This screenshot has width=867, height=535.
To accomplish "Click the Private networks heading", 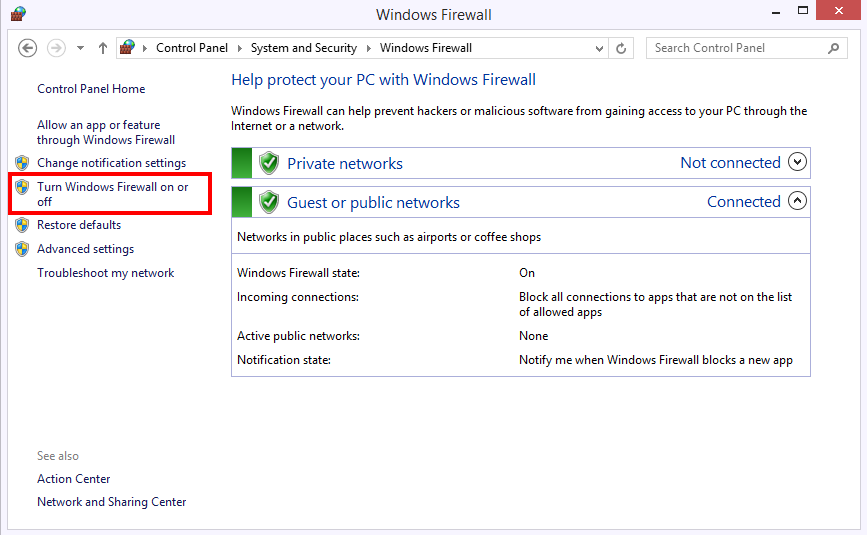I will pyautogui.click(x=345, y=164).
